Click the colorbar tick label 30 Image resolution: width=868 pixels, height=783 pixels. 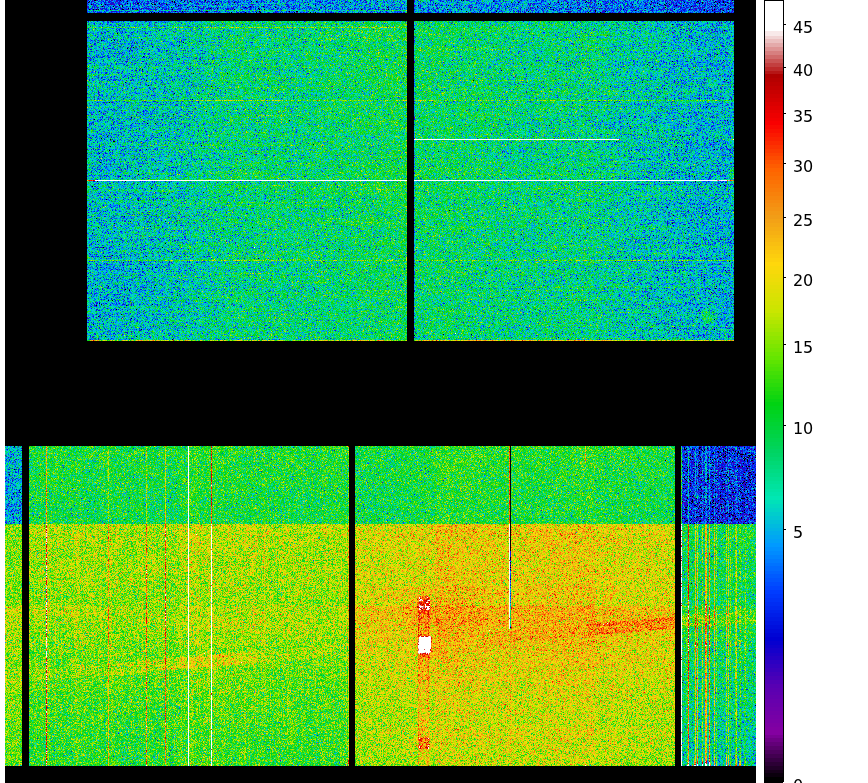tap(802, 167)
